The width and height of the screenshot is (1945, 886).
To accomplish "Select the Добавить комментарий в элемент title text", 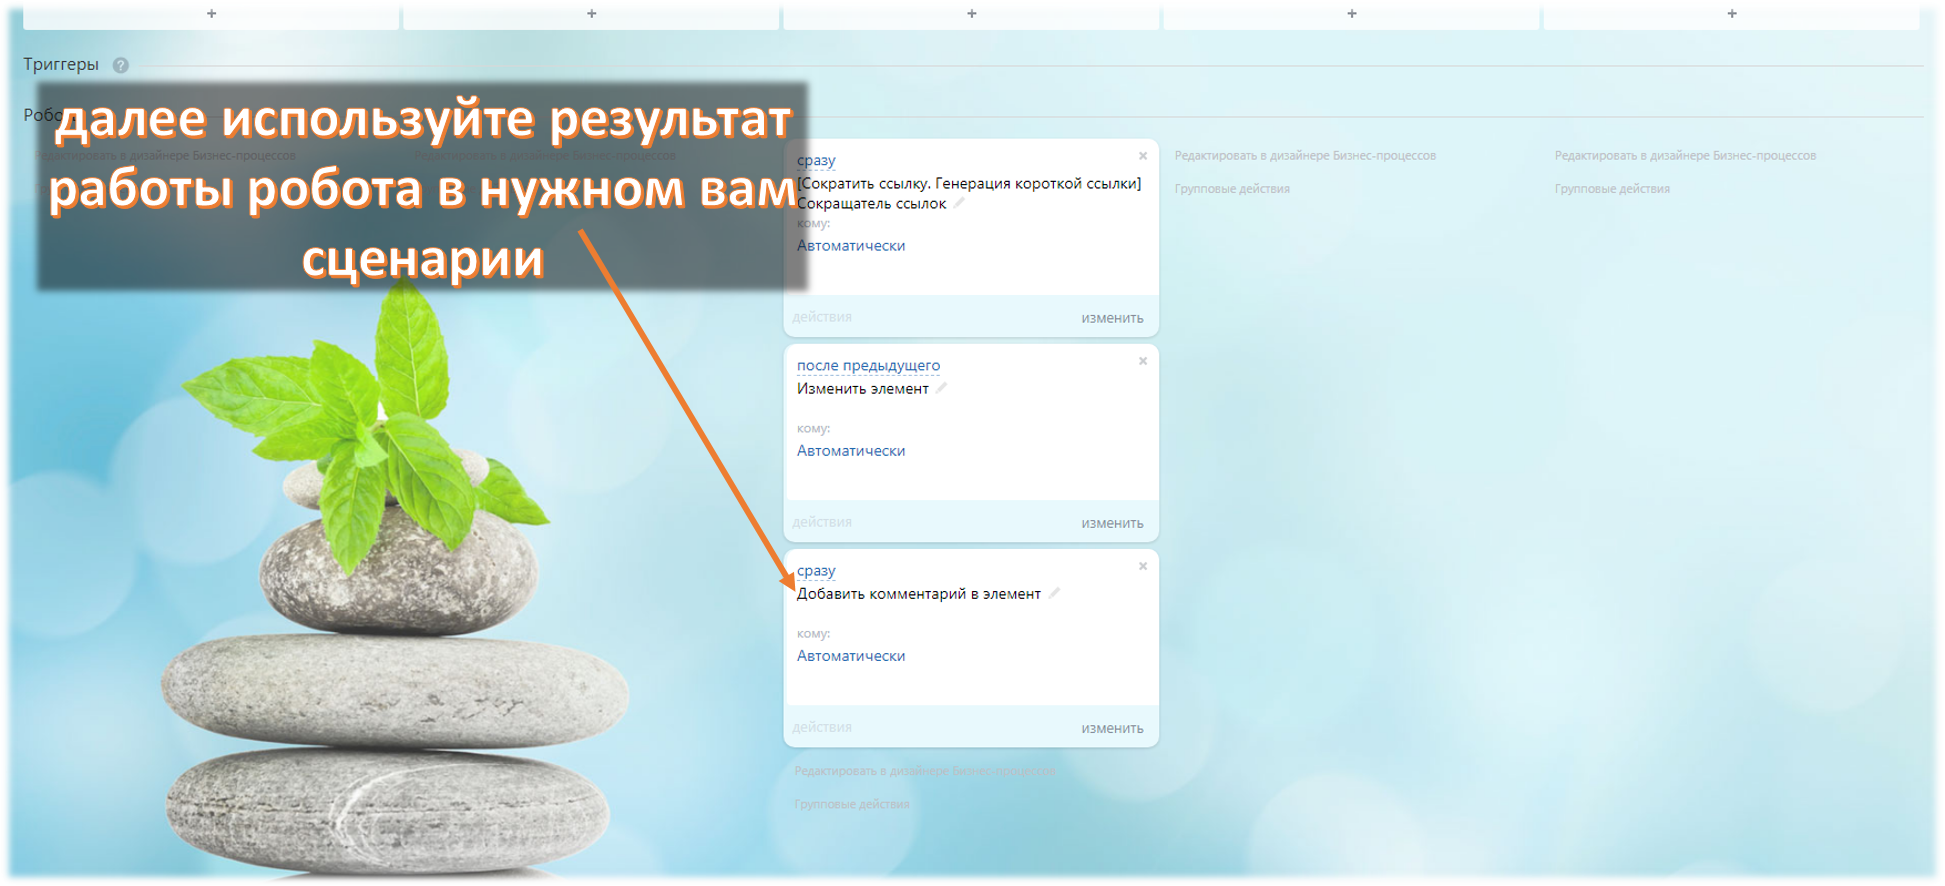I will 919,593.
